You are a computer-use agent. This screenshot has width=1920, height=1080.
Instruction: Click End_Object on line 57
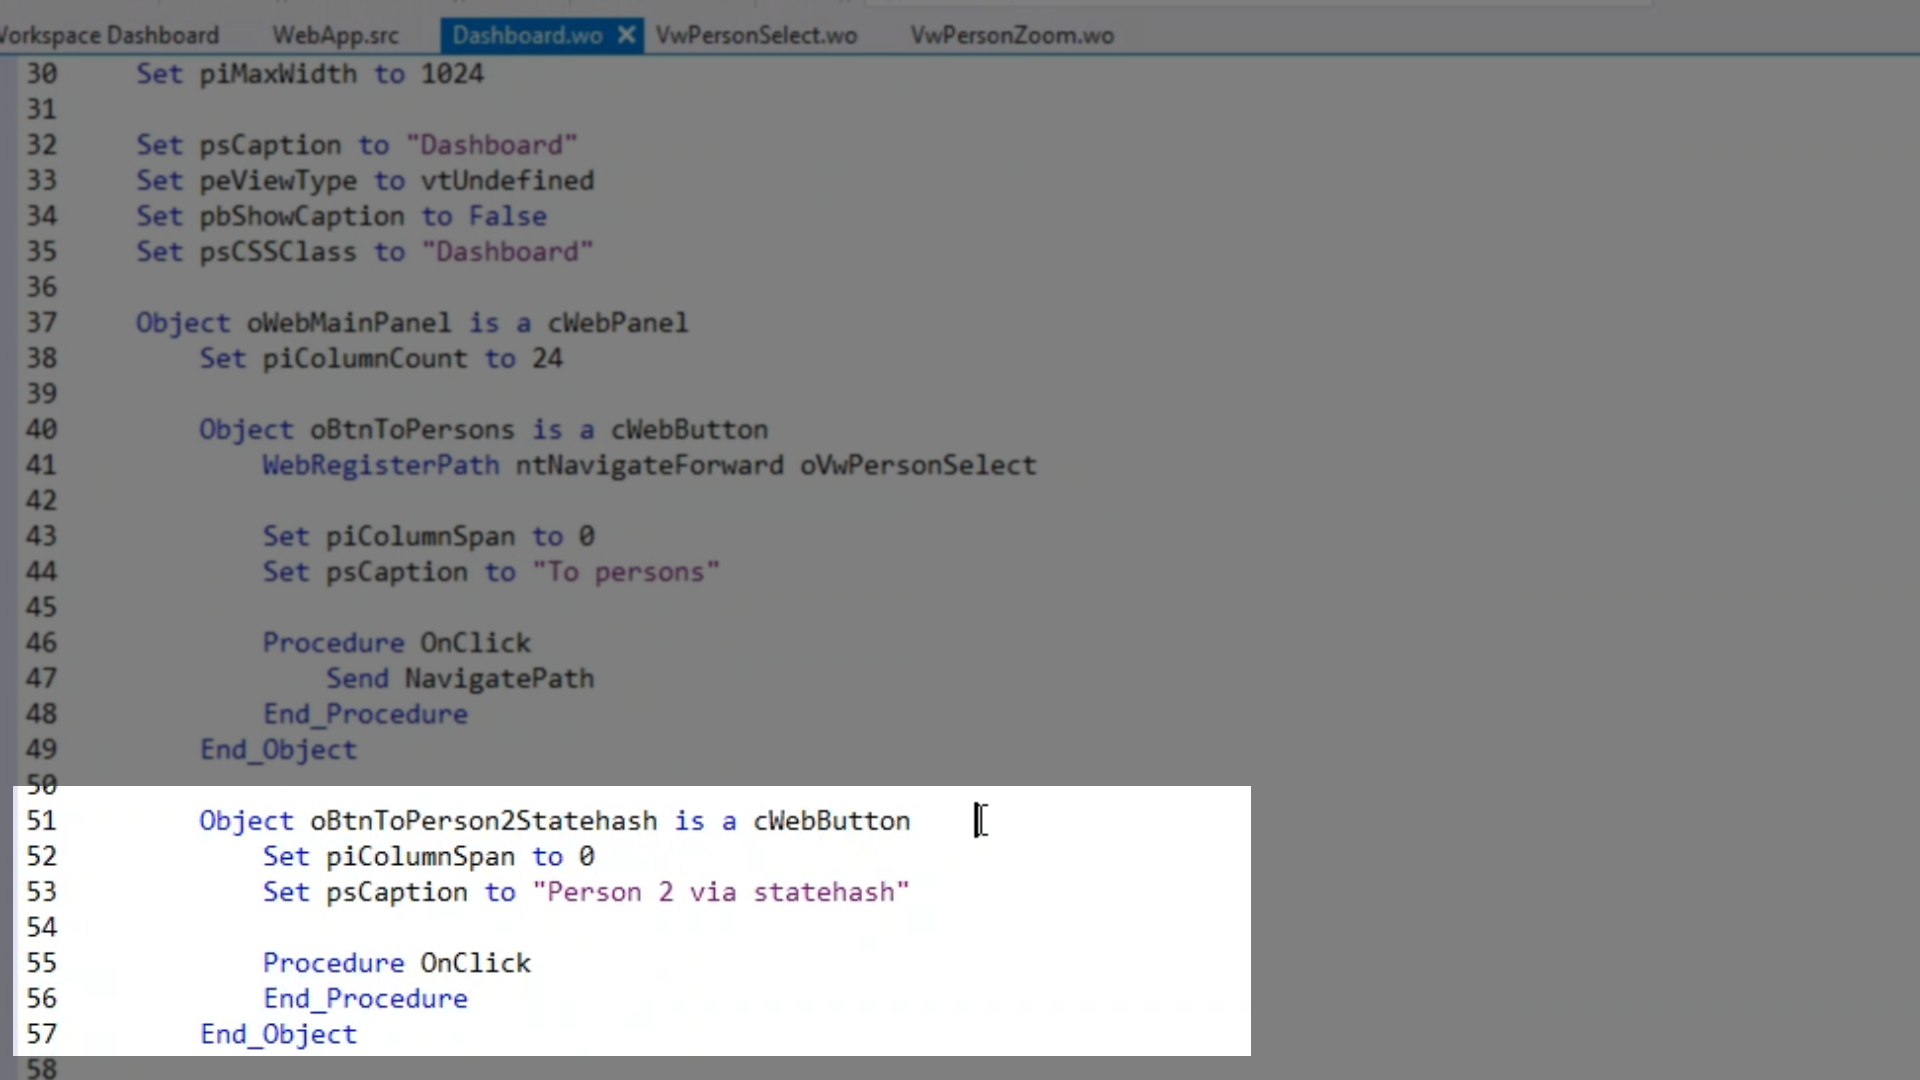pyautogui.click(x=278, y=1035)
